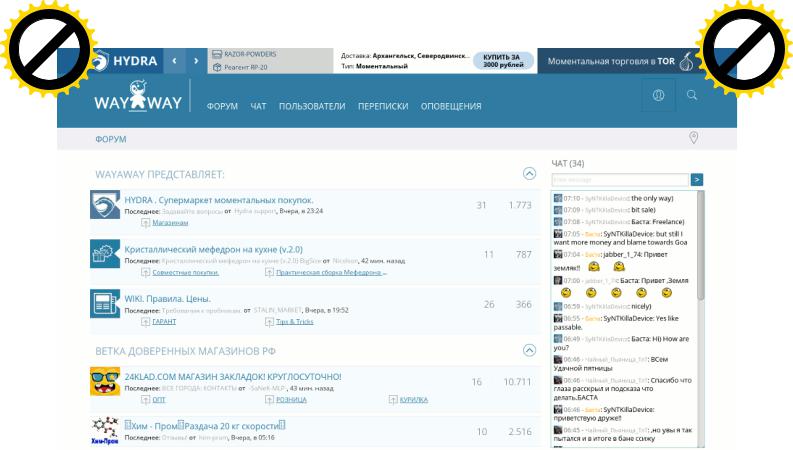This screenshot has height=450, width=793.
Task: Click message count 787 for мефедрон forum
Action: [x=523, y=254]
